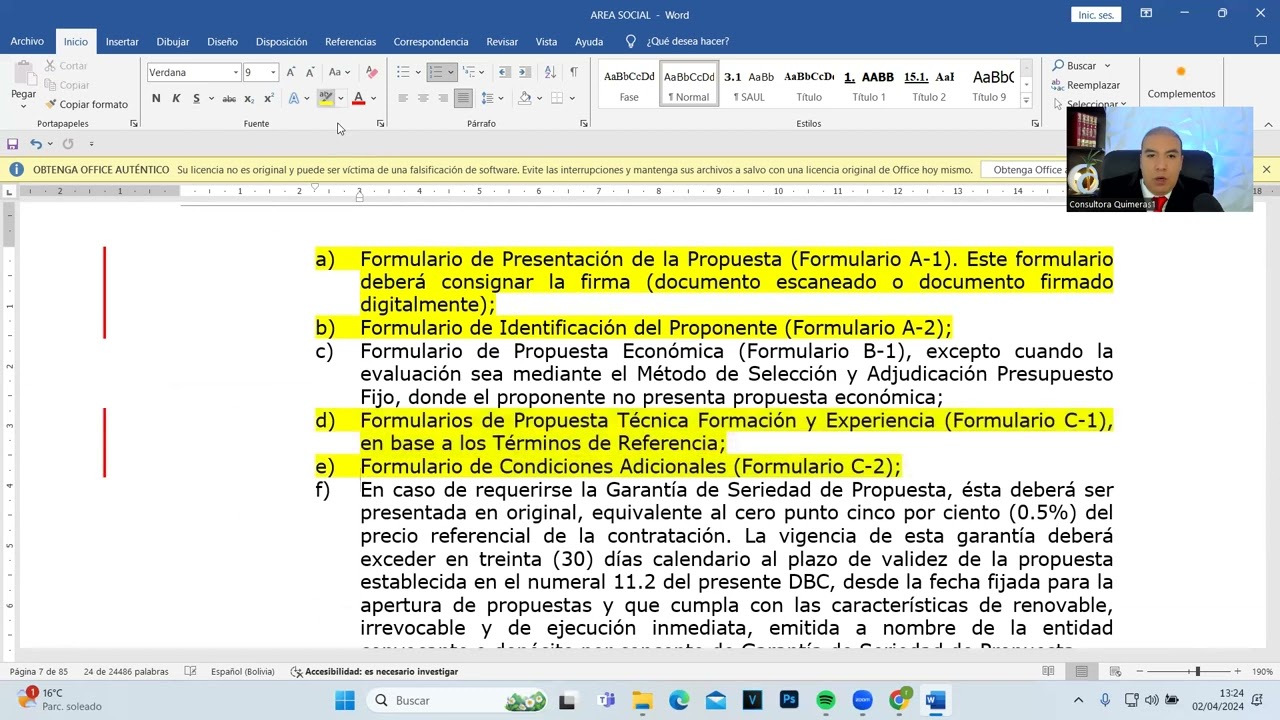Toggle subscript formatting

tap(249, 98)
